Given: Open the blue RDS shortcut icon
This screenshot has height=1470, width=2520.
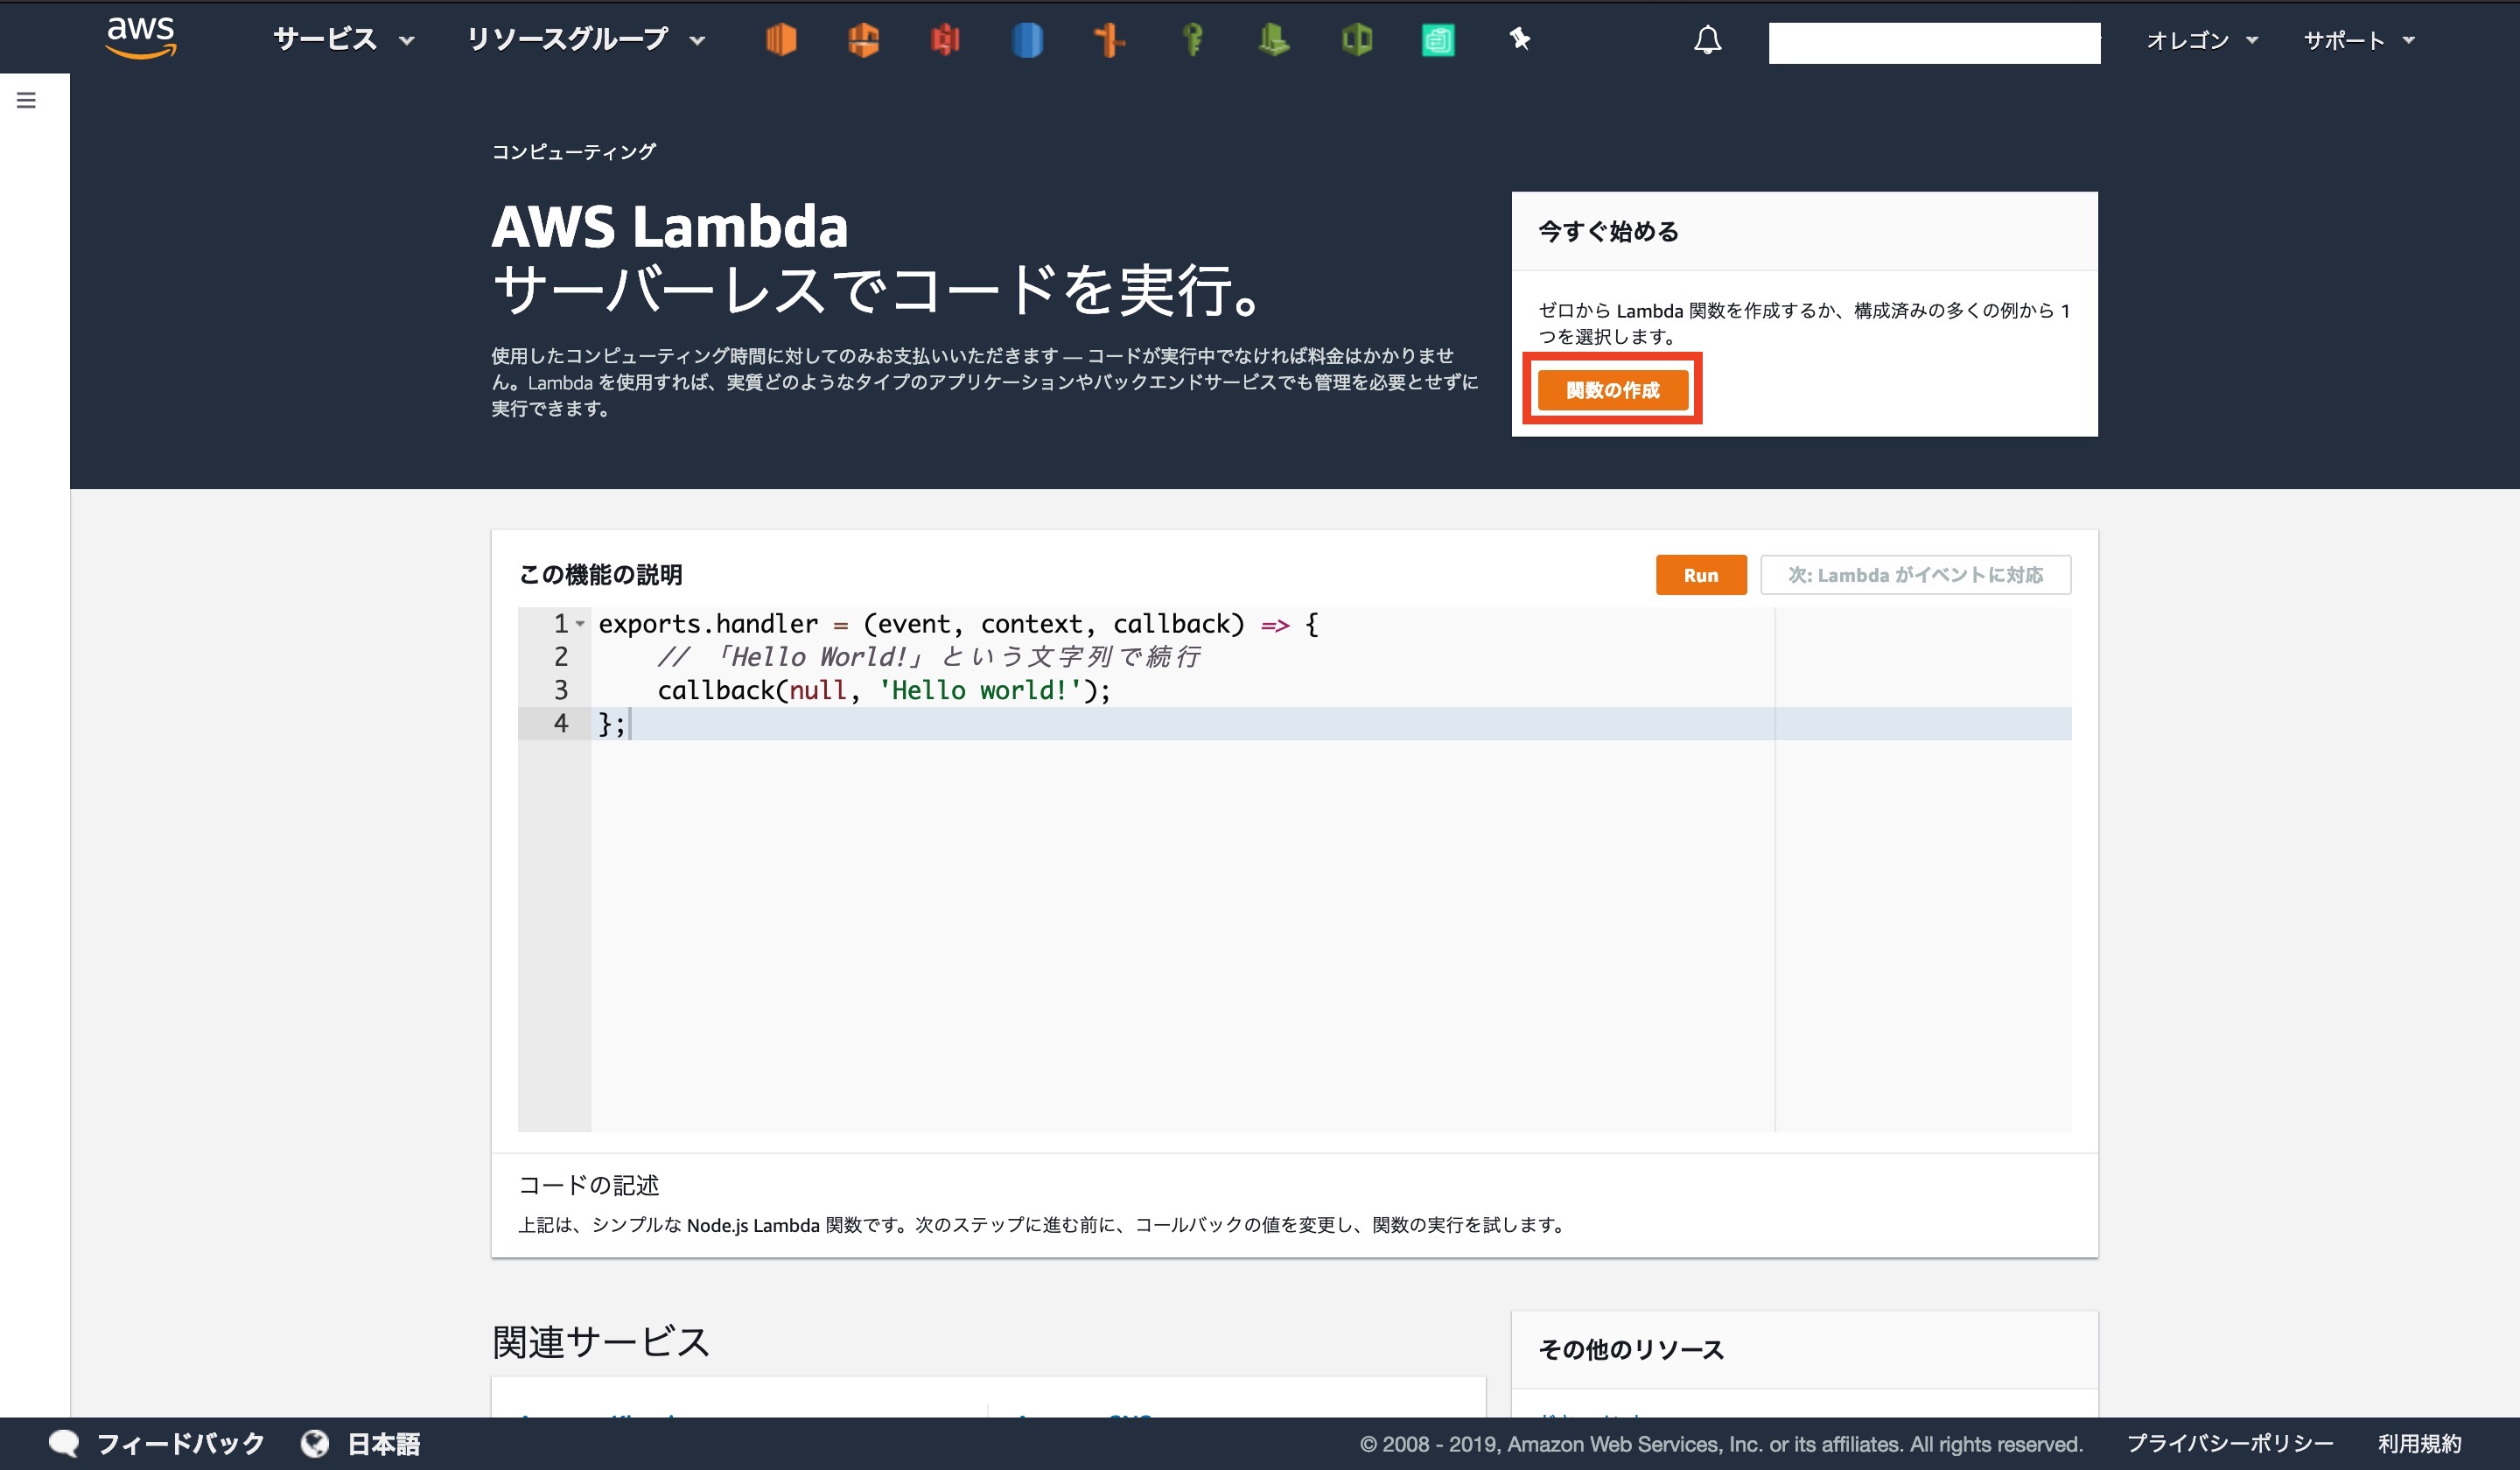Looking at the screenshot, I should (1027, 40).
